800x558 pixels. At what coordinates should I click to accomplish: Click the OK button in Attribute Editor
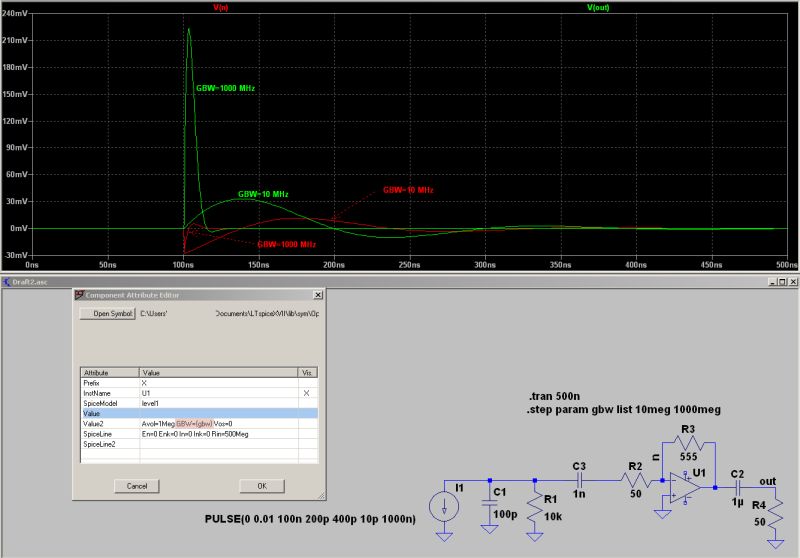262,486
